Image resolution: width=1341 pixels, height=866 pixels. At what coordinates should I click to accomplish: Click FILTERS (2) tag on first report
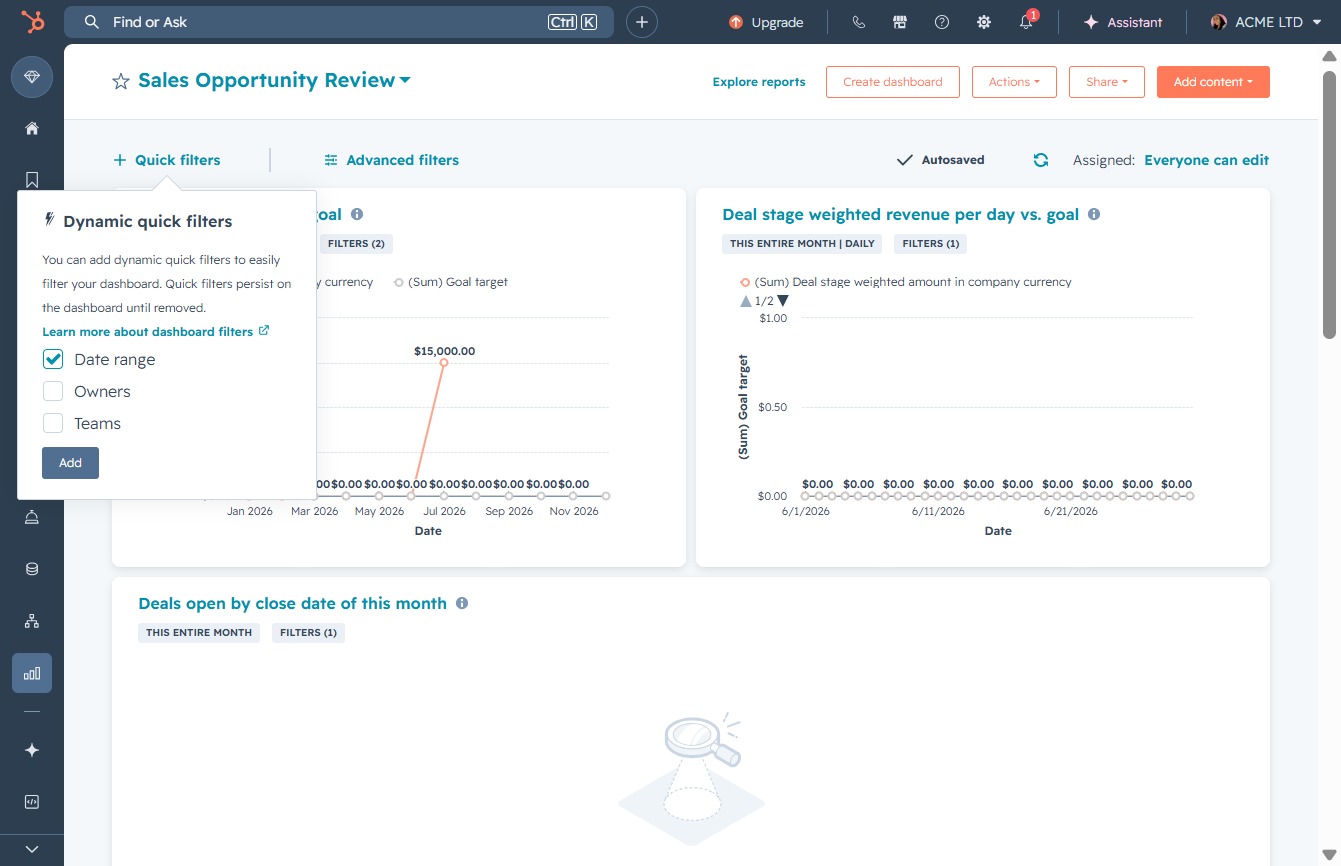tap(356, 243)
